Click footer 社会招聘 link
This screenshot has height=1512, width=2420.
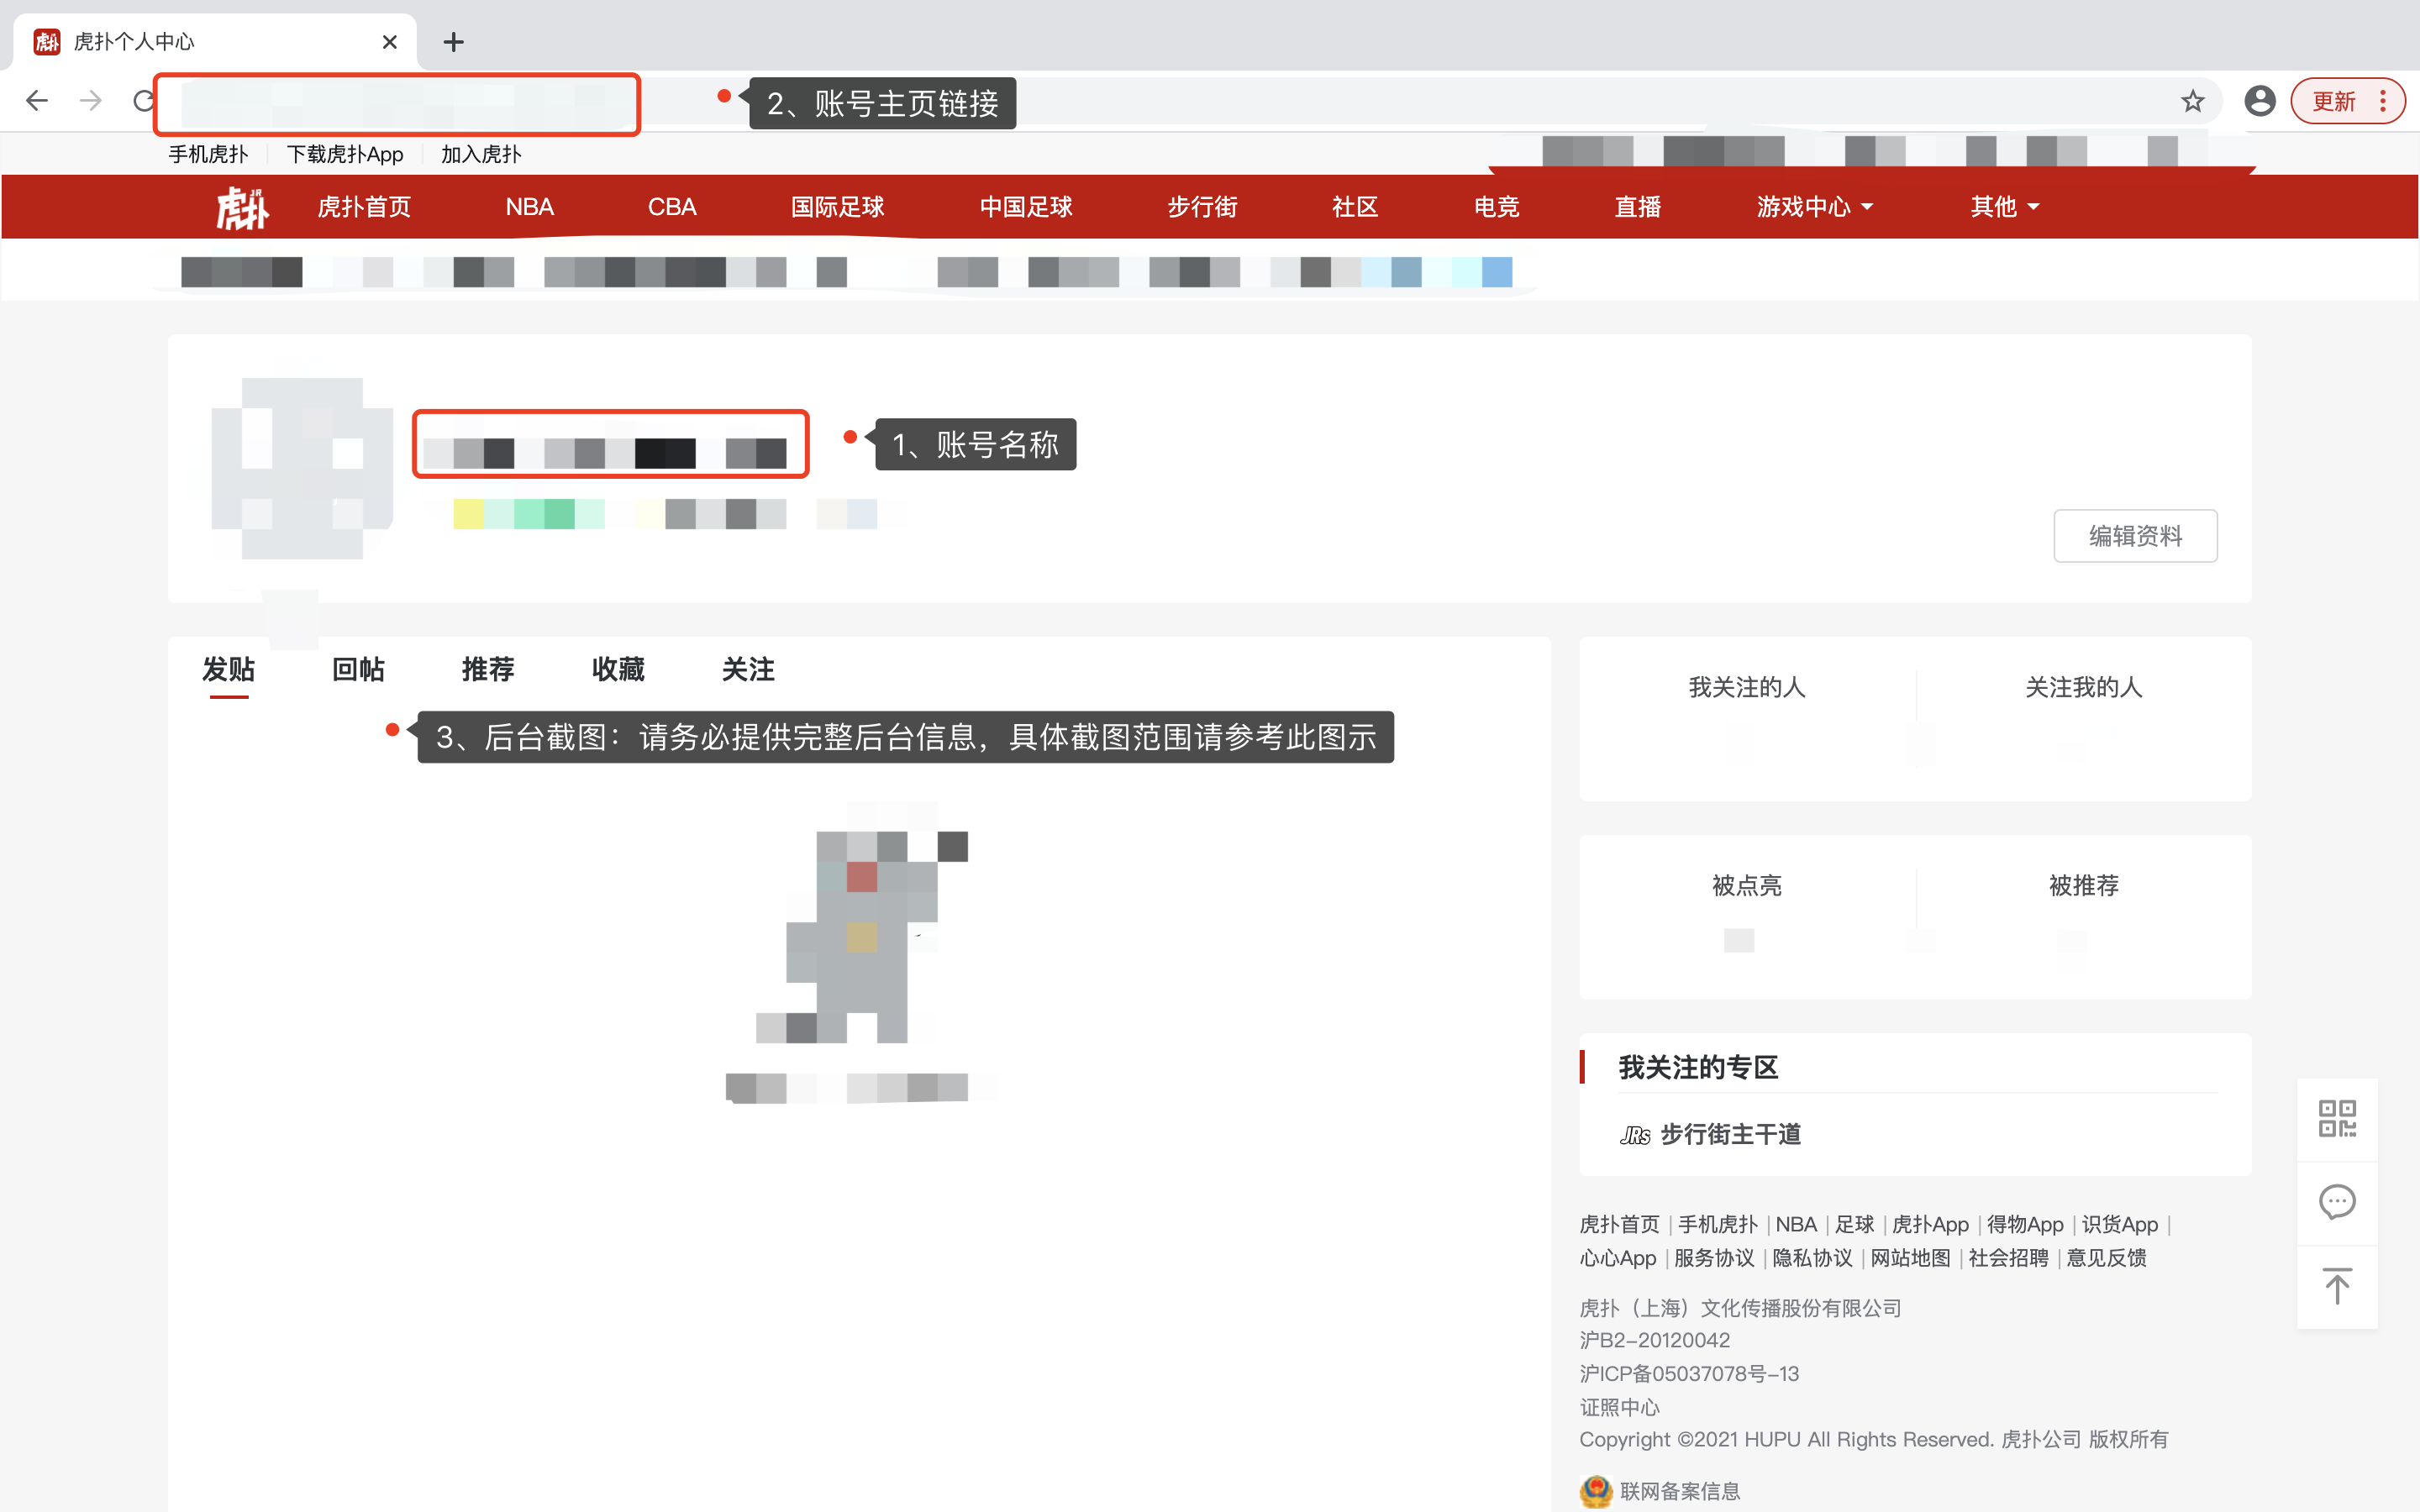click(2008, 1258)
